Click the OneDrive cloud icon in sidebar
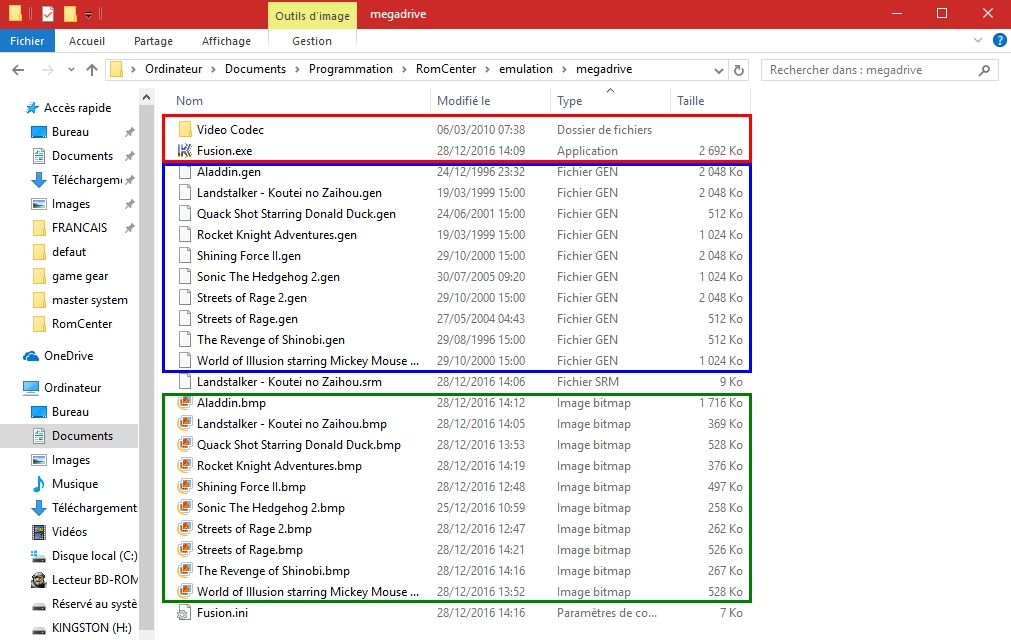Screen dimensions: 1011x640 (x=30, y=356)
